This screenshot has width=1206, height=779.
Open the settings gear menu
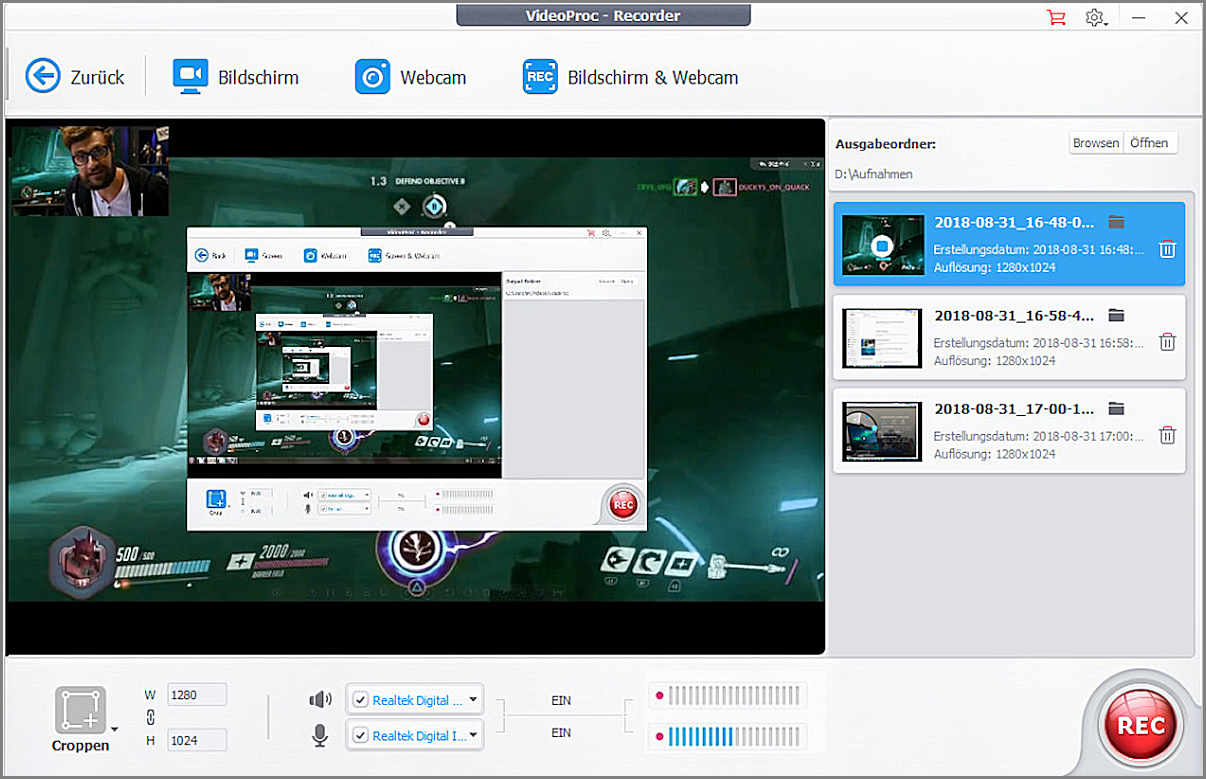(1094, 17)
